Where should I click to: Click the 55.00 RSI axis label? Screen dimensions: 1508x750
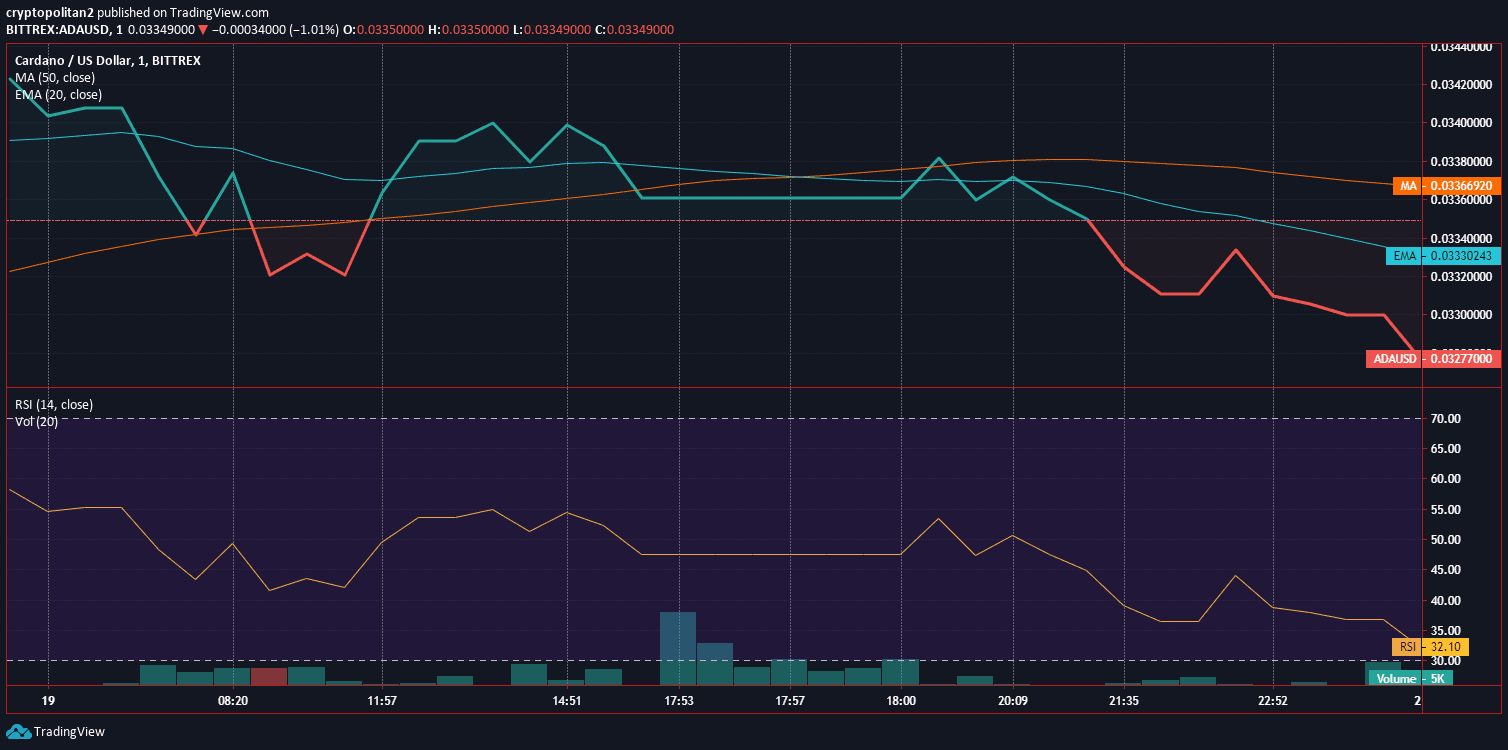1446,509
